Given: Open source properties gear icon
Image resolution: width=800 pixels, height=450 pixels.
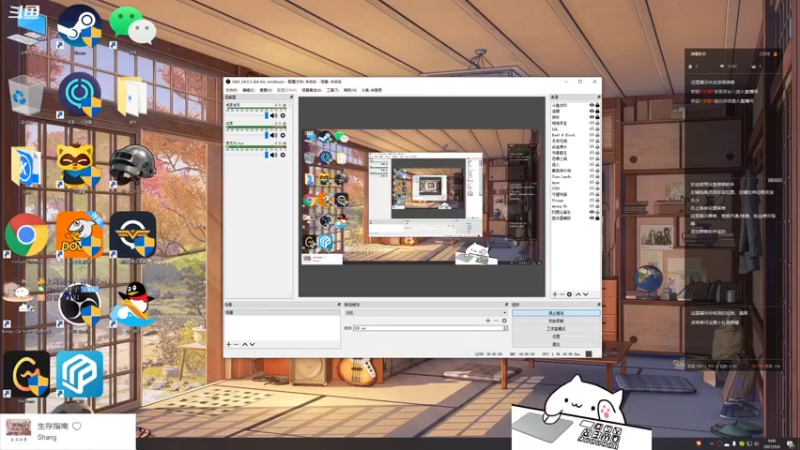Looking at the screenshot, I should tap(569, 294).
